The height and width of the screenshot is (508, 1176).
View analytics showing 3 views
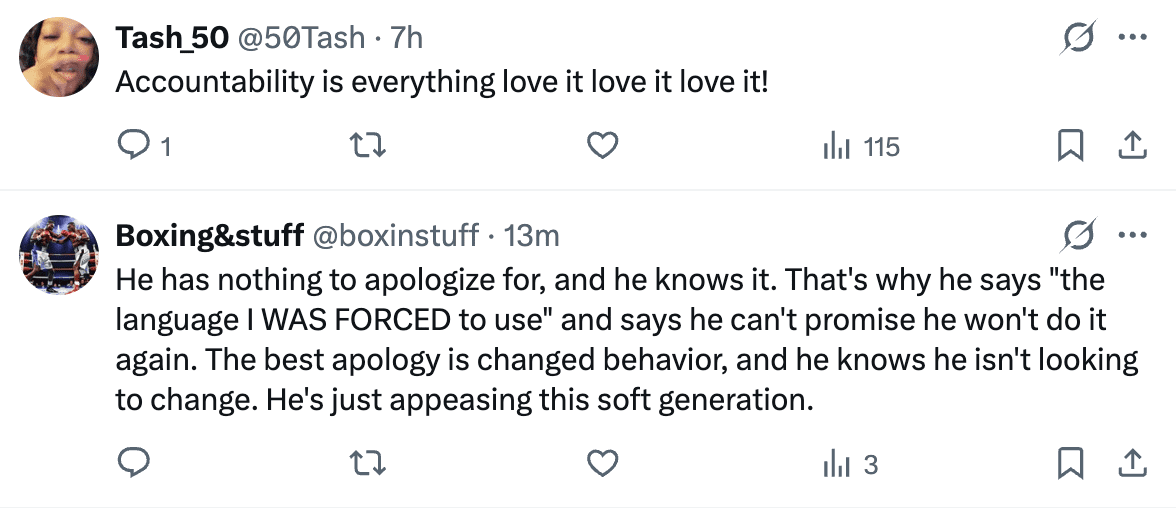850,463
